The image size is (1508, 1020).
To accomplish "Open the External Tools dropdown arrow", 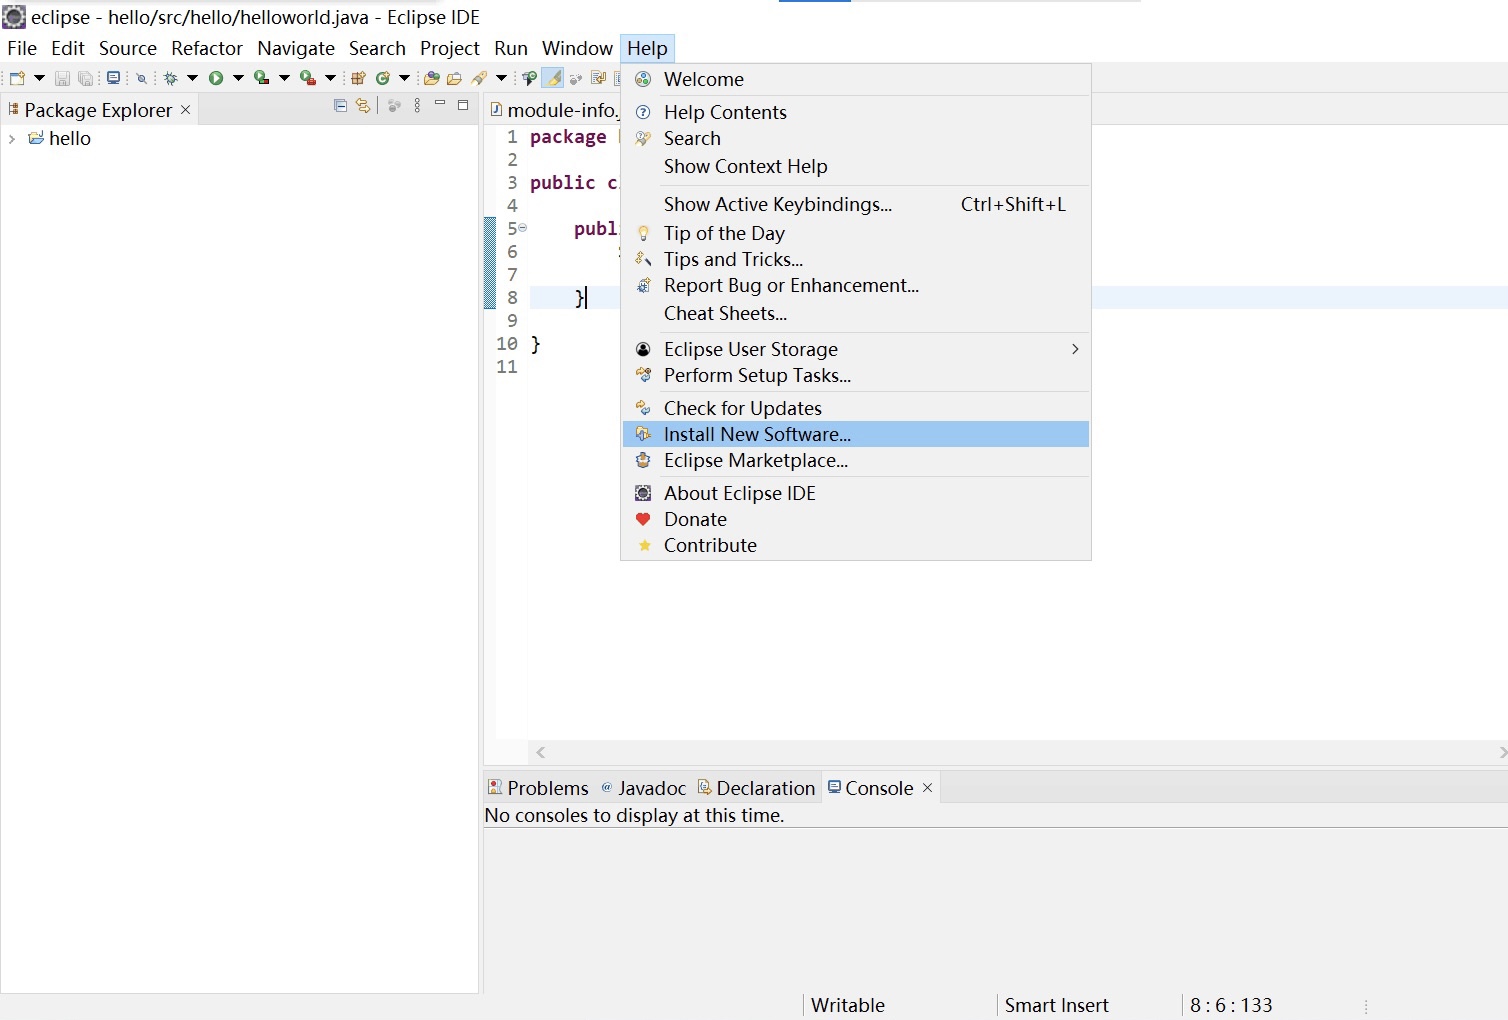I will coord(330,78).
